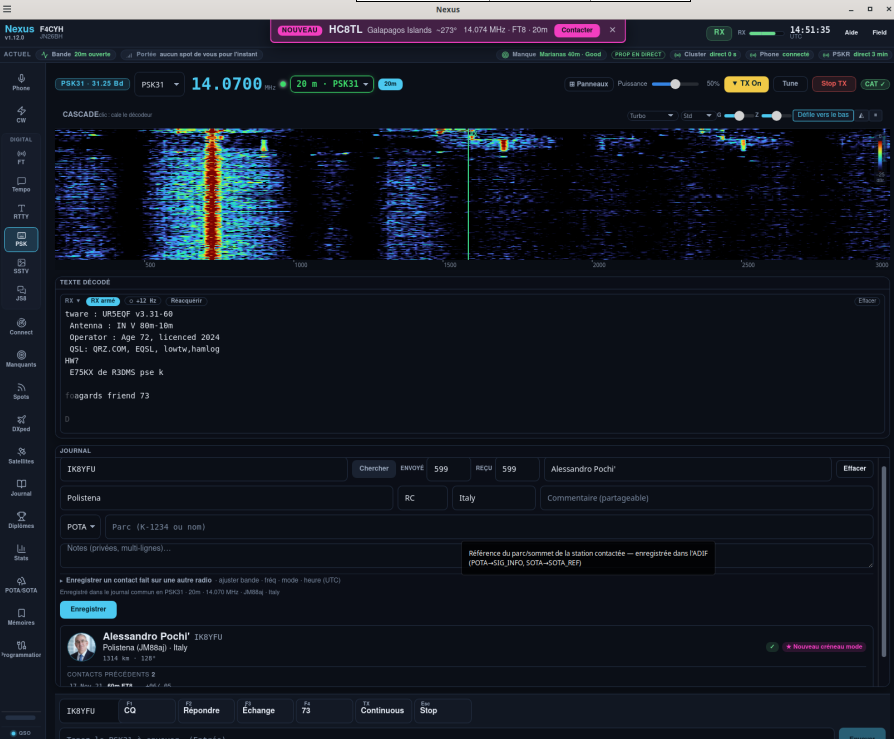Select the FT digital mode icon
The image size is (894, 739).
(21, 157)
